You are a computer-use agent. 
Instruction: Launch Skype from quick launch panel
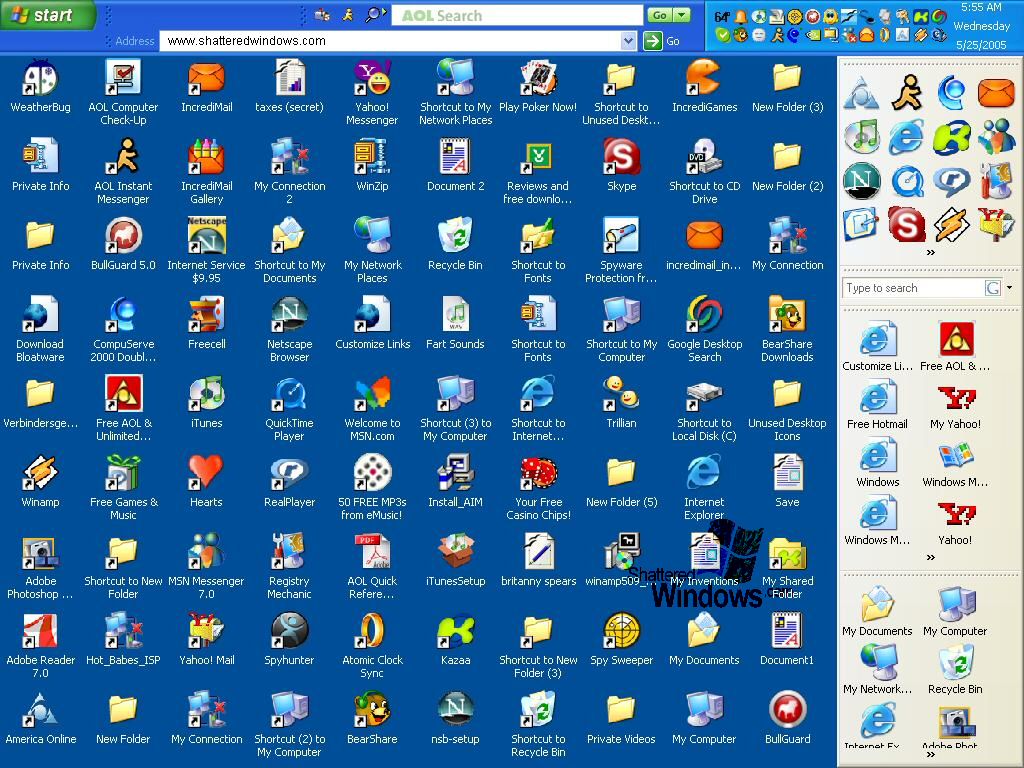[x=906, y=224]
